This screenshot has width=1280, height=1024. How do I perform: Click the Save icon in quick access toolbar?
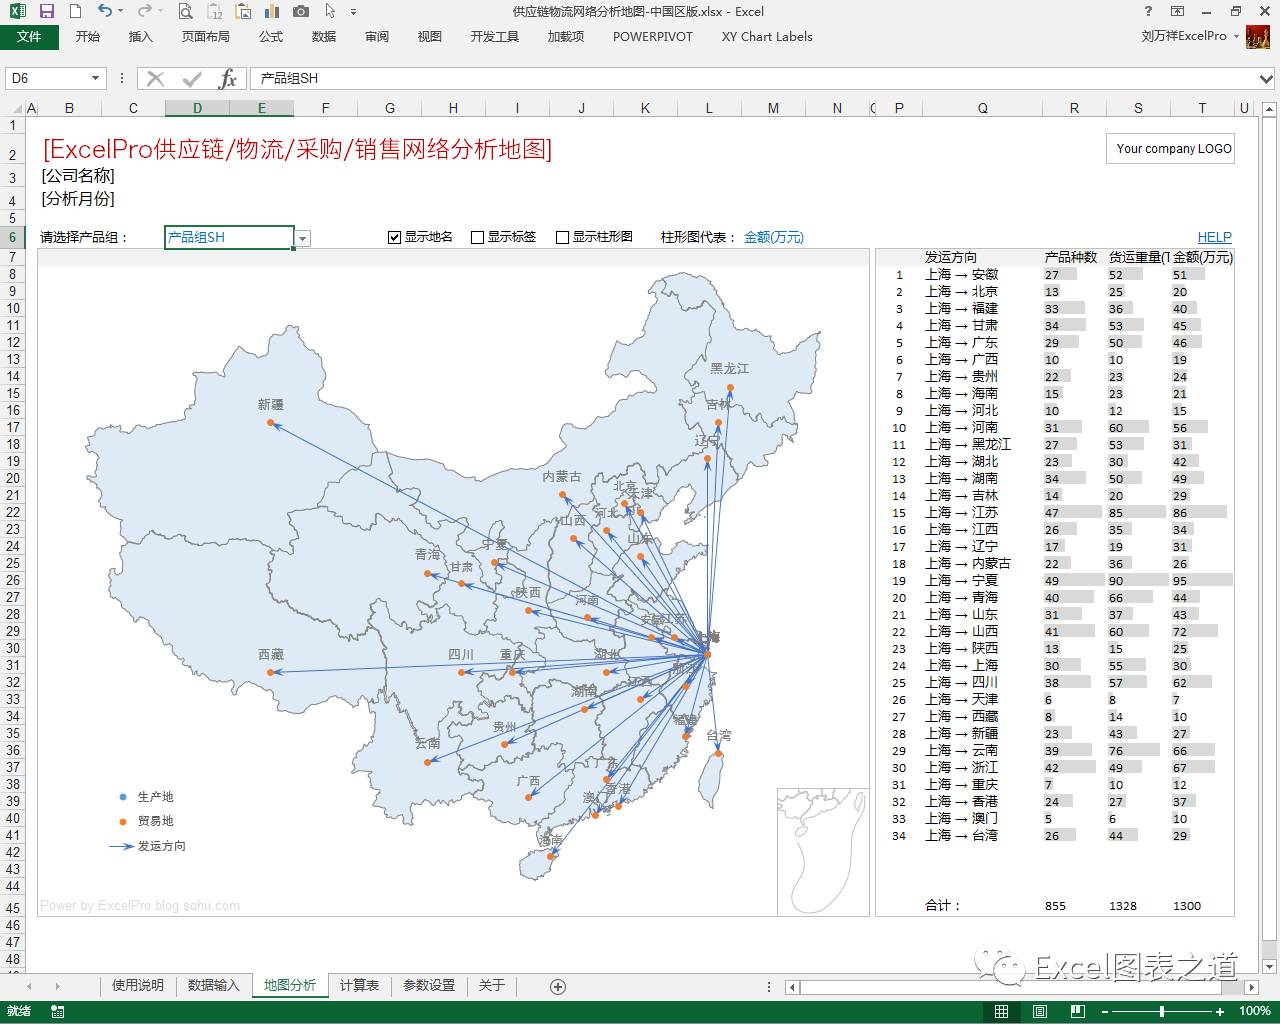[46, 12]
